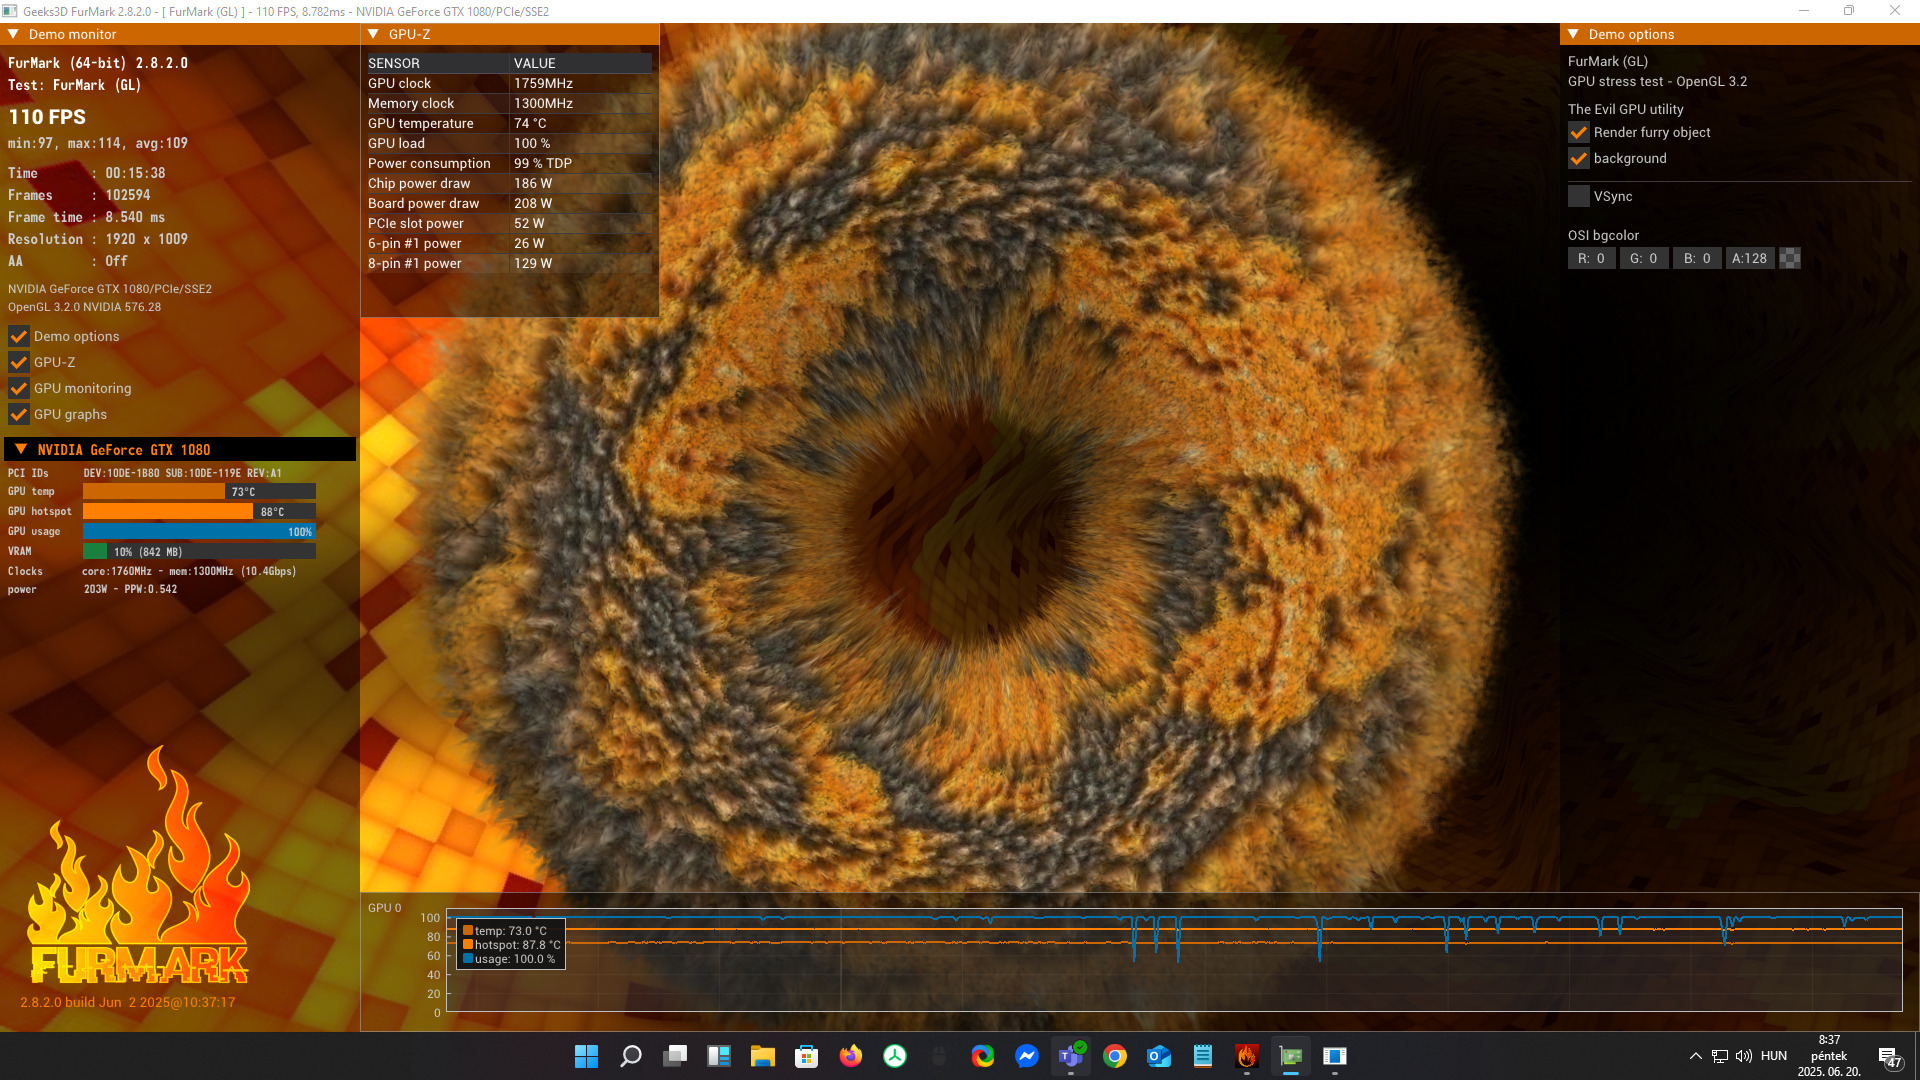Disable Render furry object
Screen dimensions: 1920x1080
pyautogui.click(x=1579, y=132)
